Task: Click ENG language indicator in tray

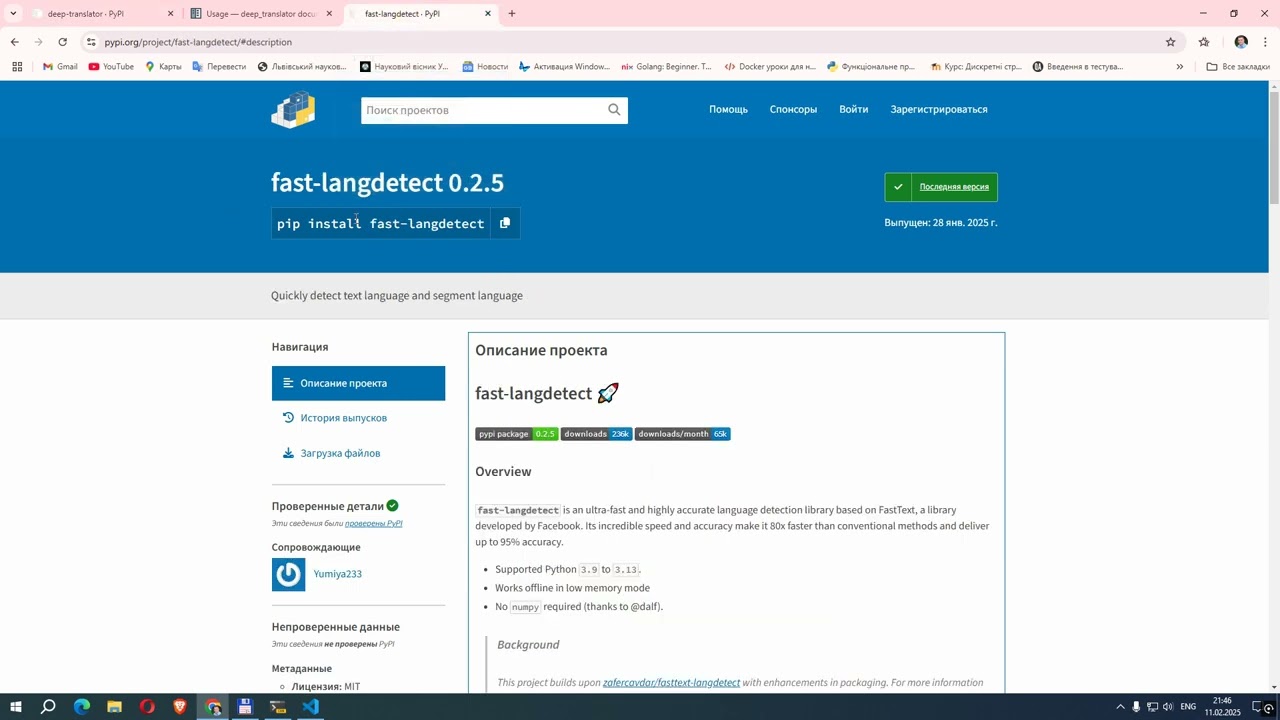Action: [1188, 707]
